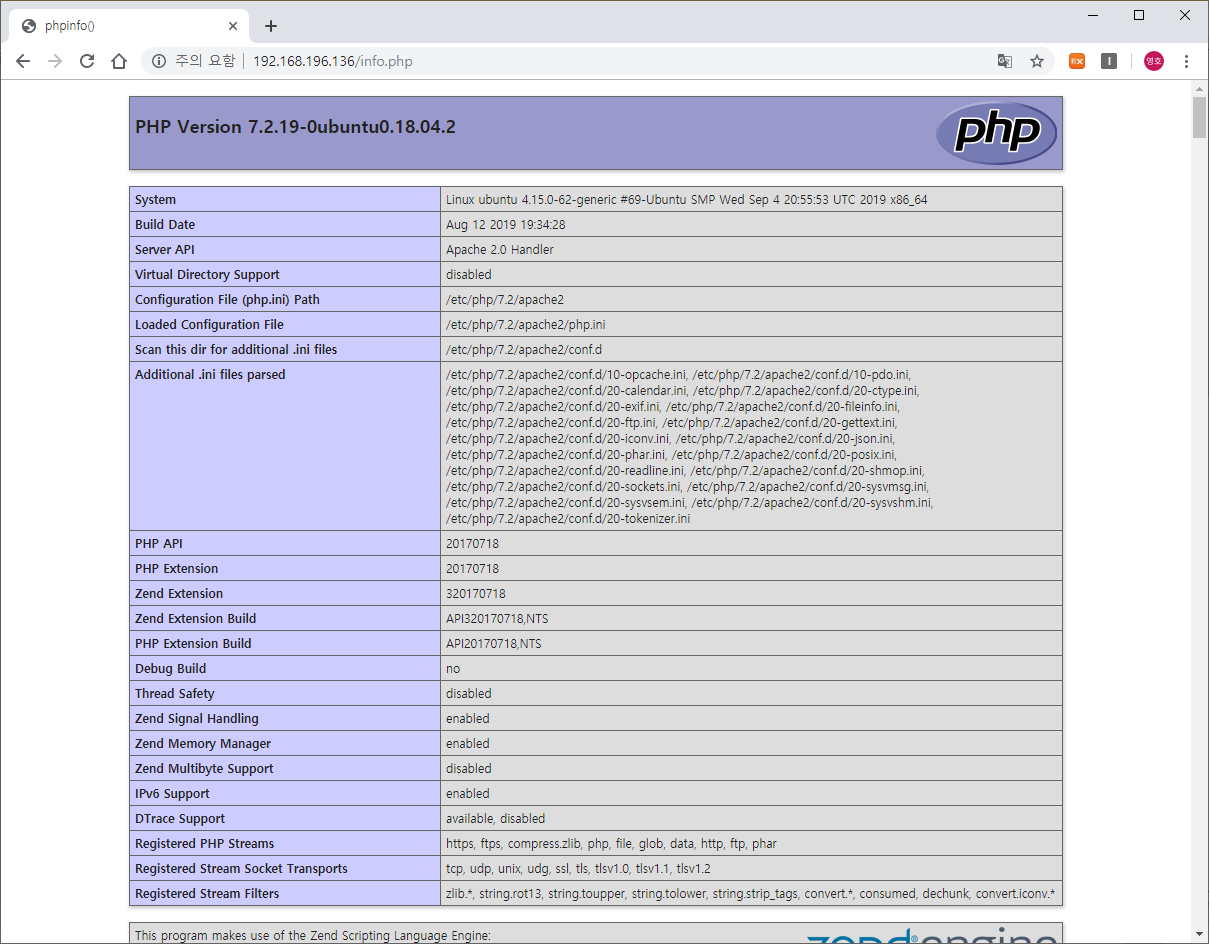Click the tcp, udp, unix transports value

580,869
